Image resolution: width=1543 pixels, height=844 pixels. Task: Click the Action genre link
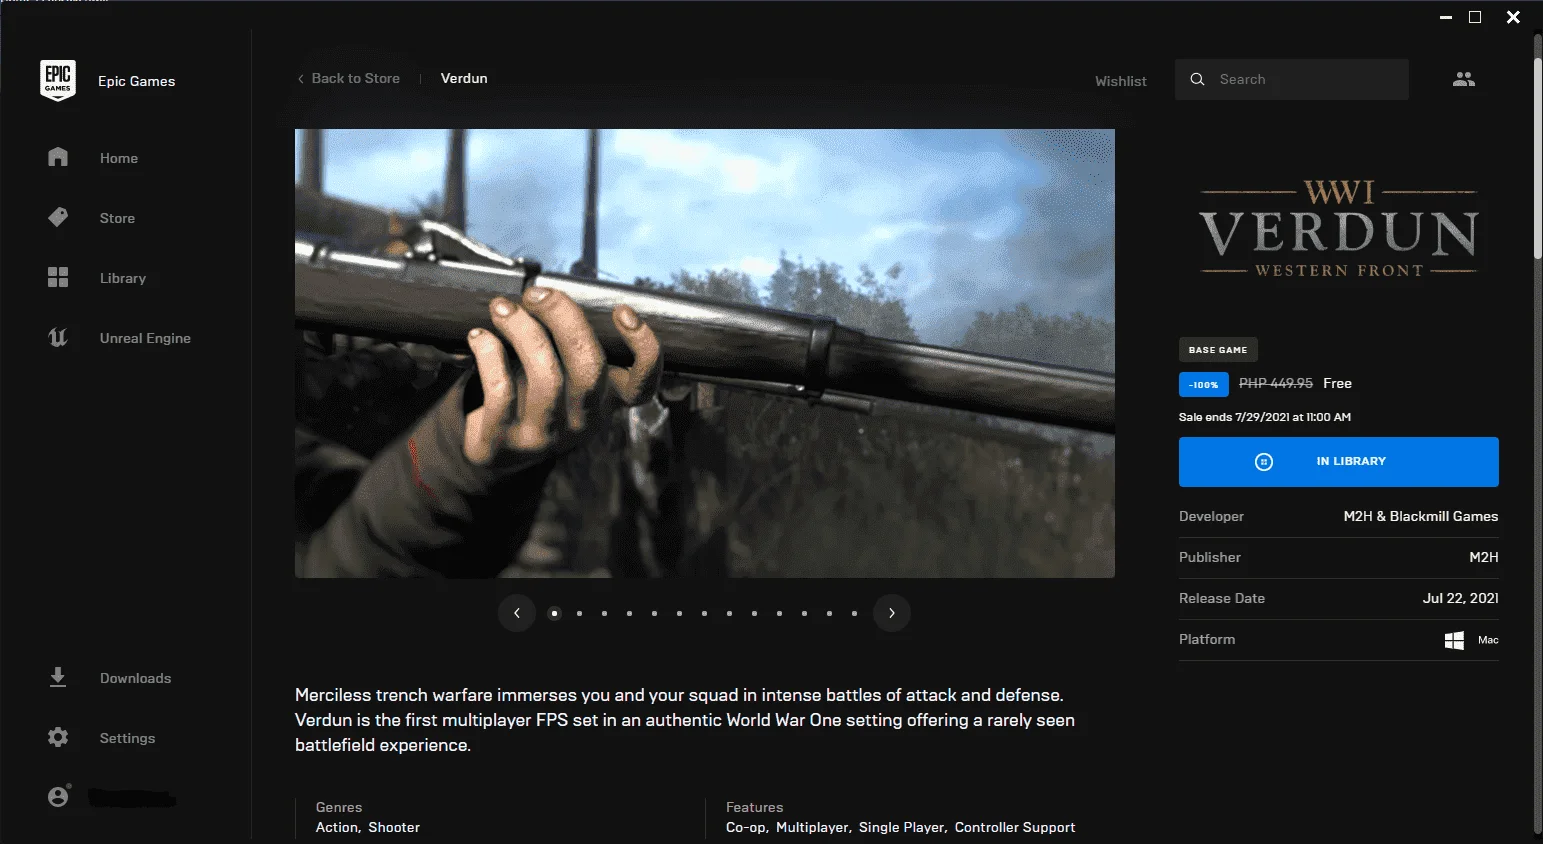[337, 827]
